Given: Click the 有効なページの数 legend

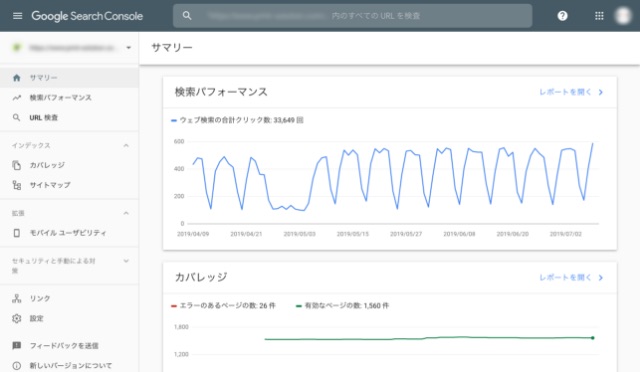Looking at the screenshot, I should pos(342,306).
